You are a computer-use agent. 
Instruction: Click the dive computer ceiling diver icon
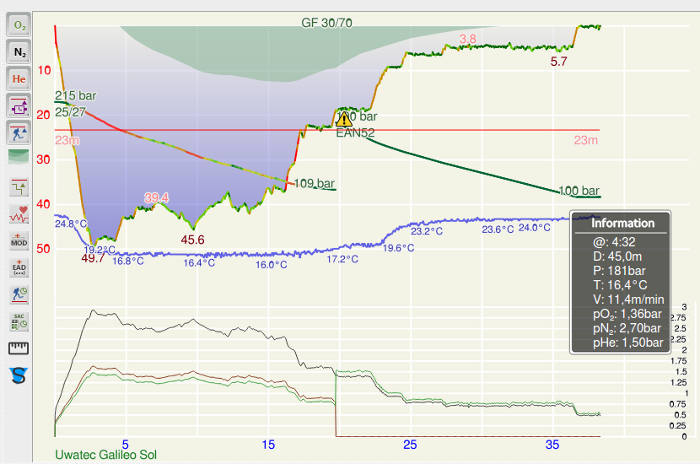point(19,131)
